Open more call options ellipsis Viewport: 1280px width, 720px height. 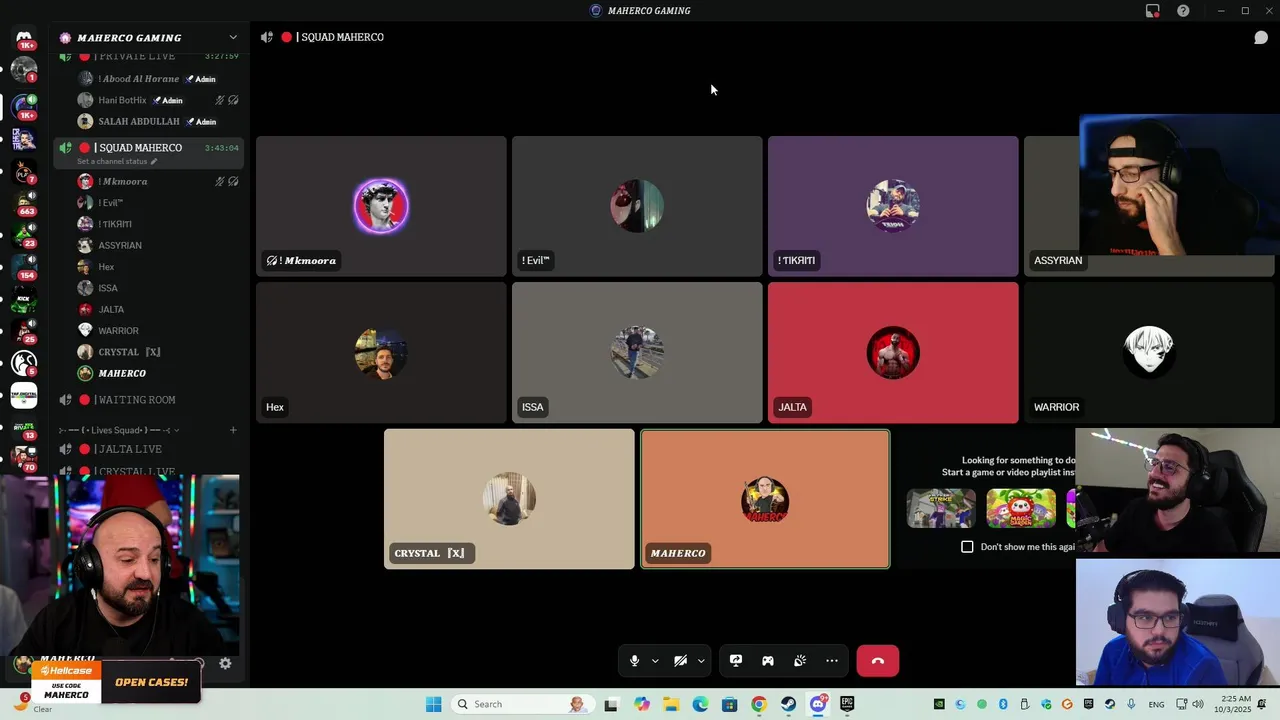tap(832, 661)
